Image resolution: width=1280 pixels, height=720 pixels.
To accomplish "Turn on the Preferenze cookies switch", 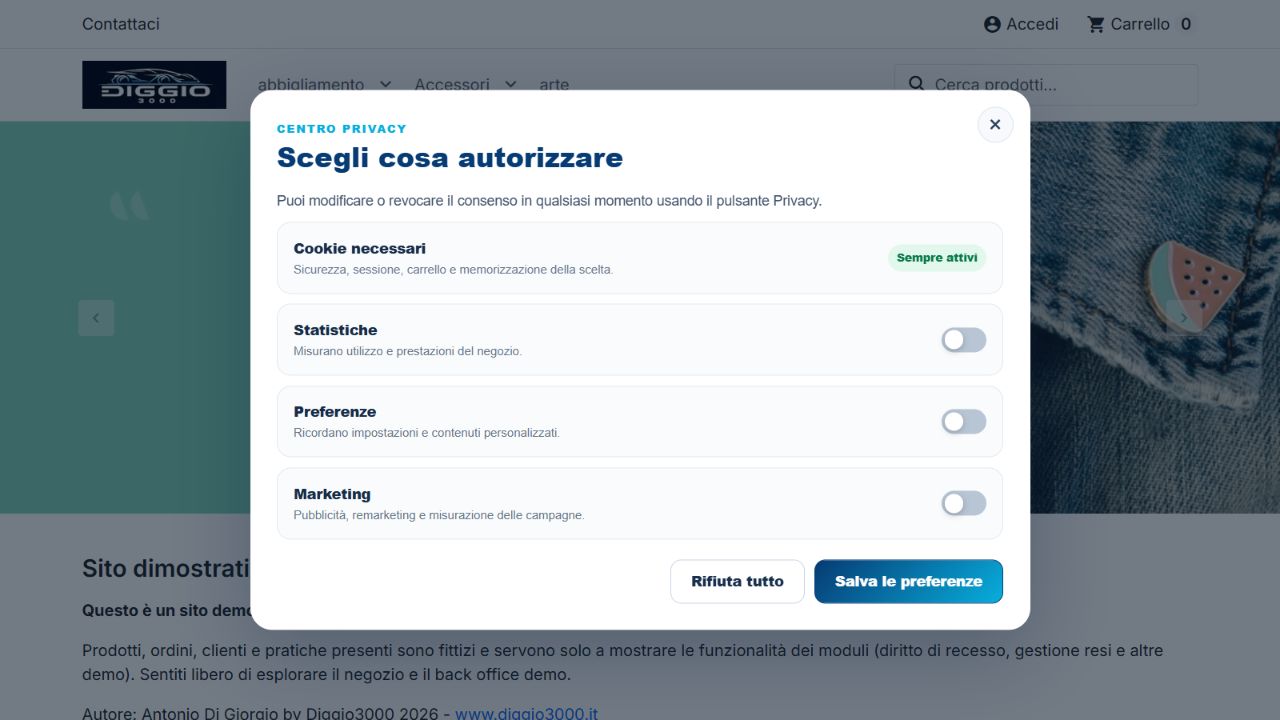I will 964,422.
